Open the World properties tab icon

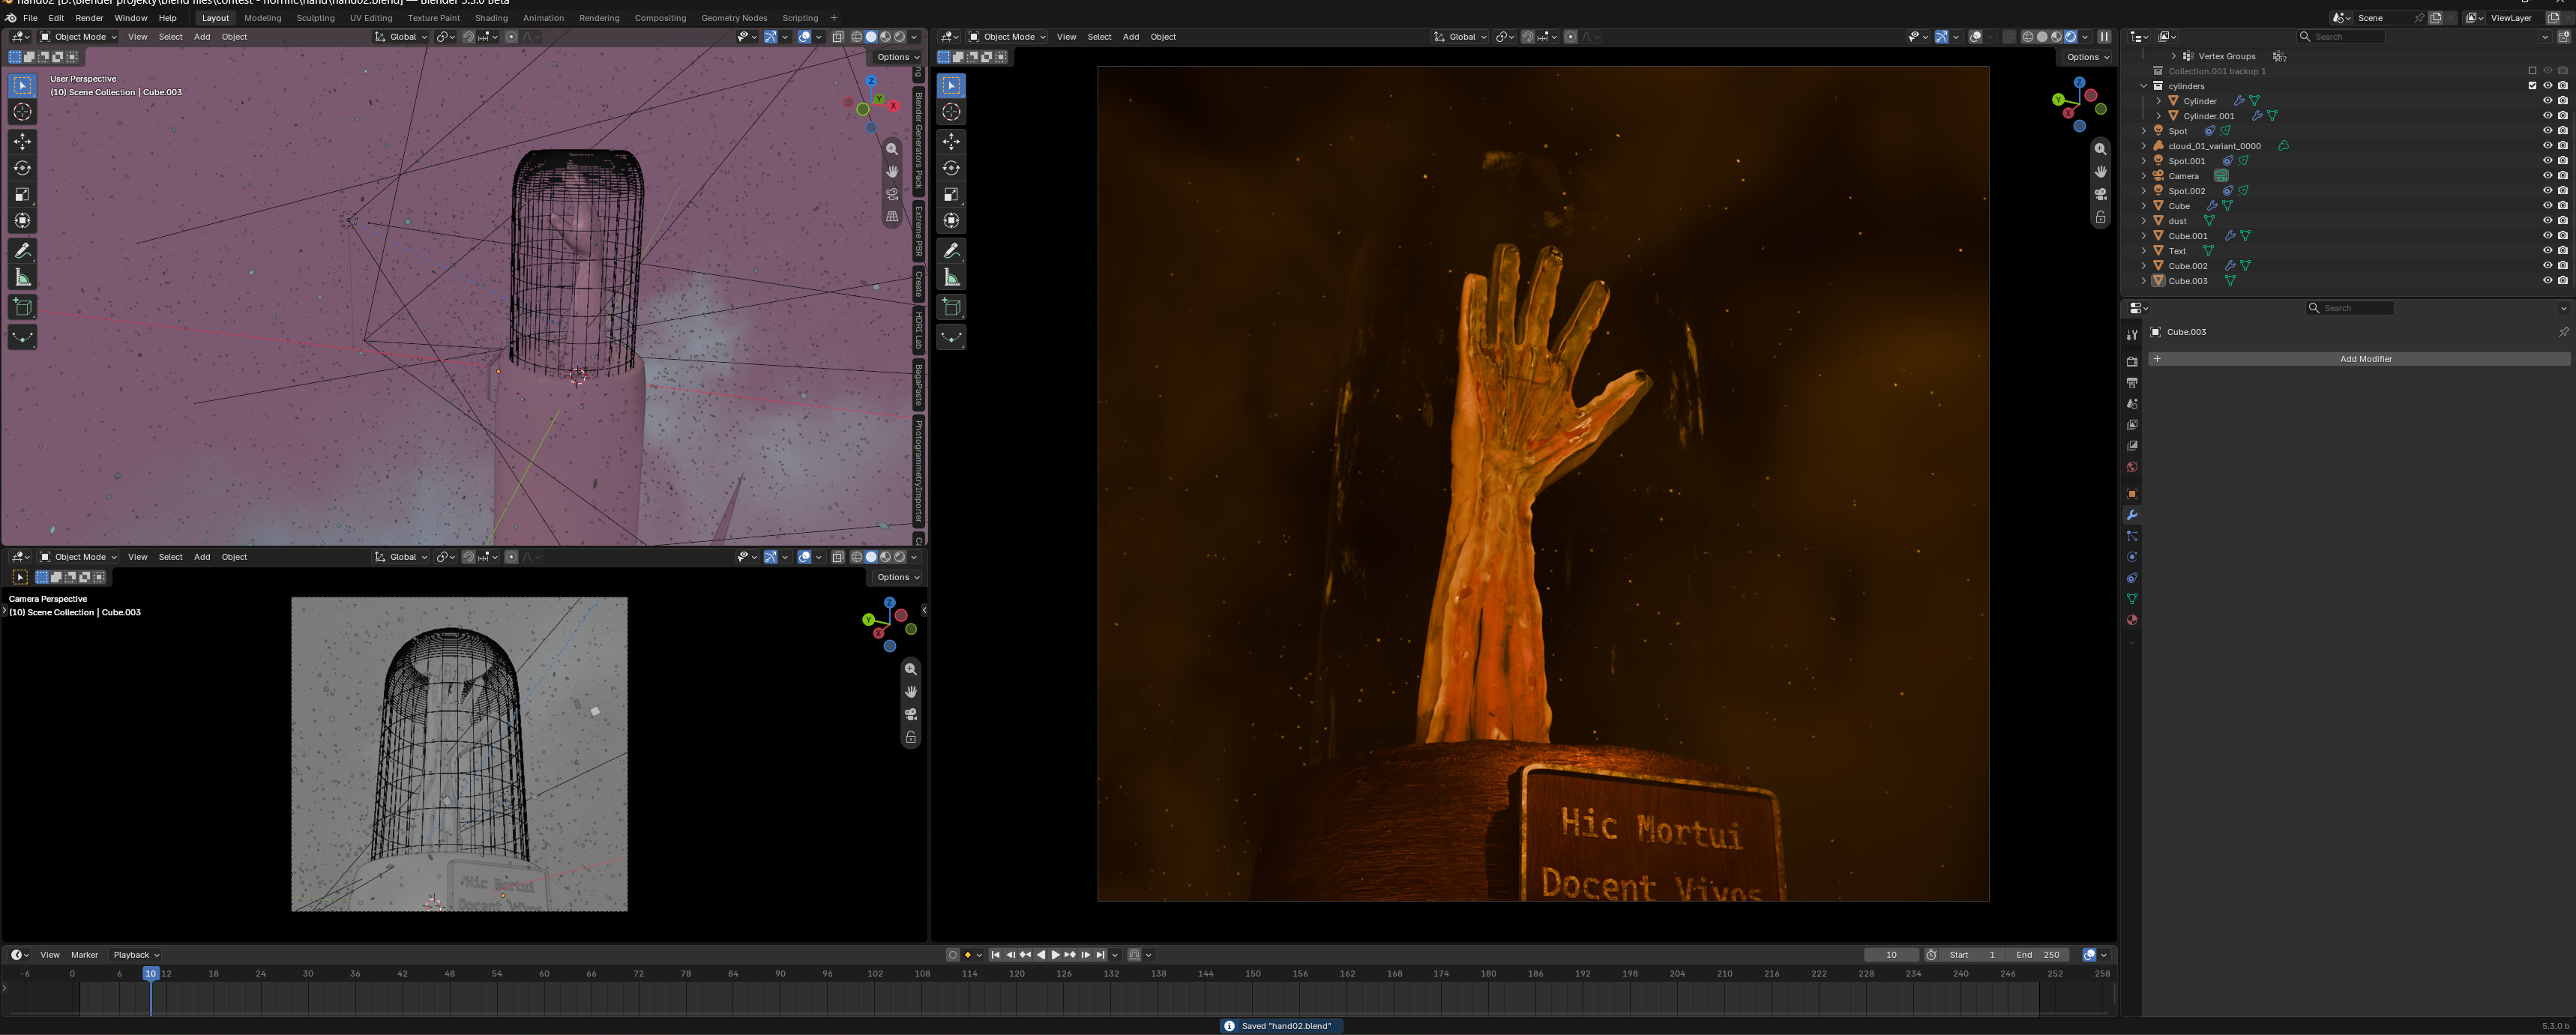(x=2131, y=467)
